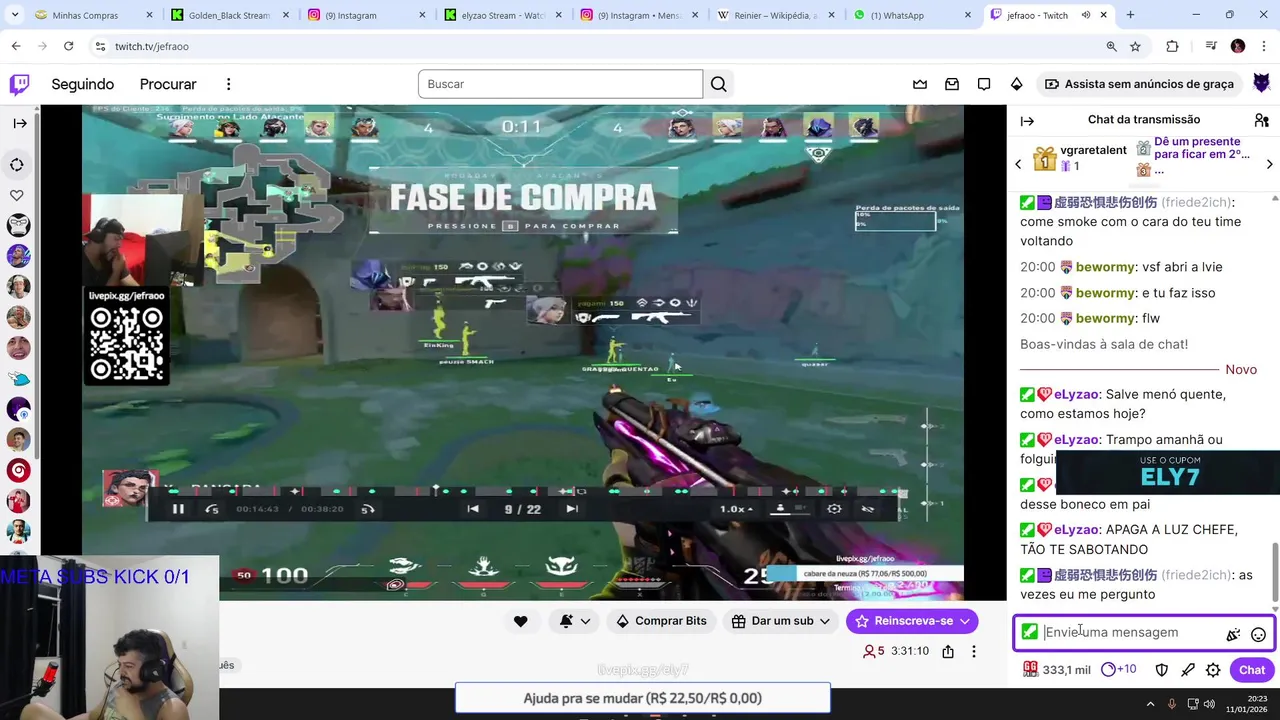Click the sword mod-view icon
Viewport: 1280px width, 720px height.
pos(1187,670)
